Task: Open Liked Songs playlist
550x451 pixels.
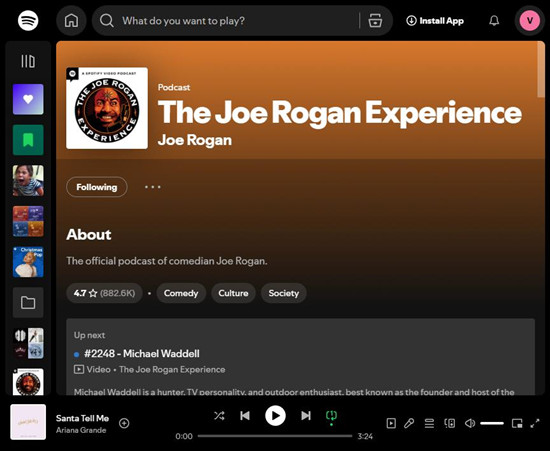Action: pos(28,99)
